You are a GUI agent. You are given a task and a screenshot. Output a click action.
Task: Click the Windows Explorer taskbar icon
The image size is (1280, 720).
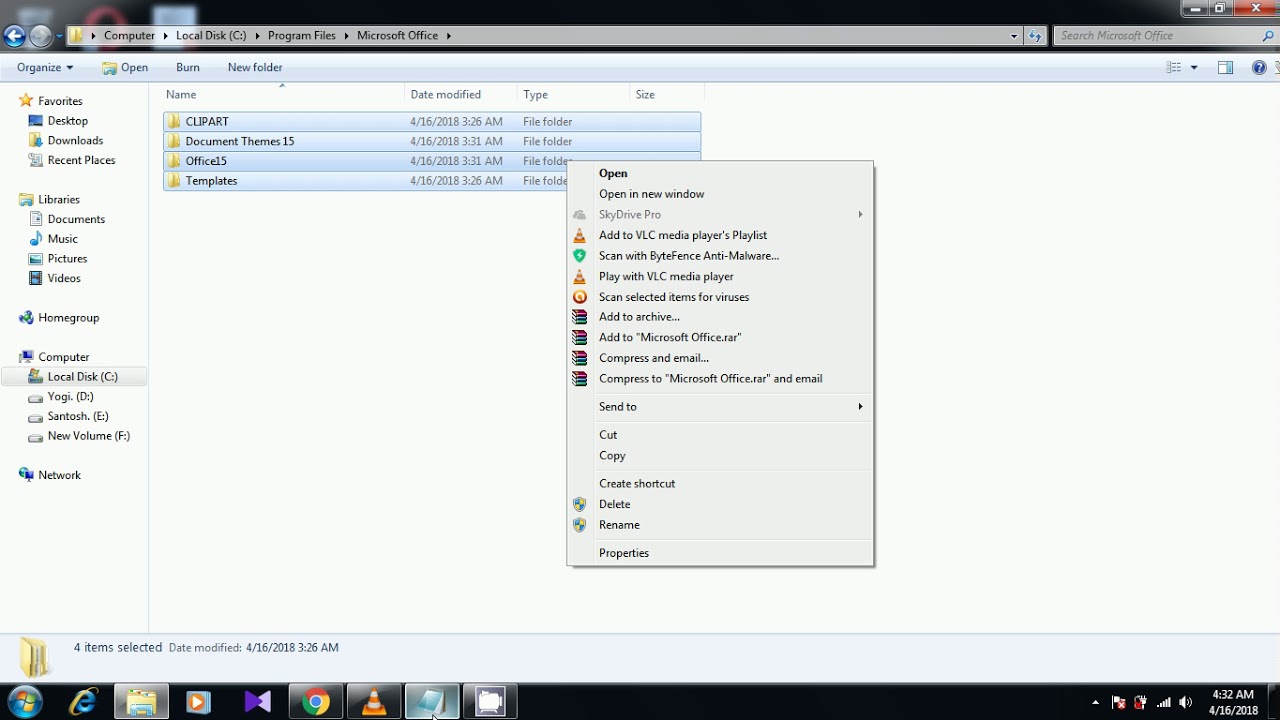pos(141,702)
